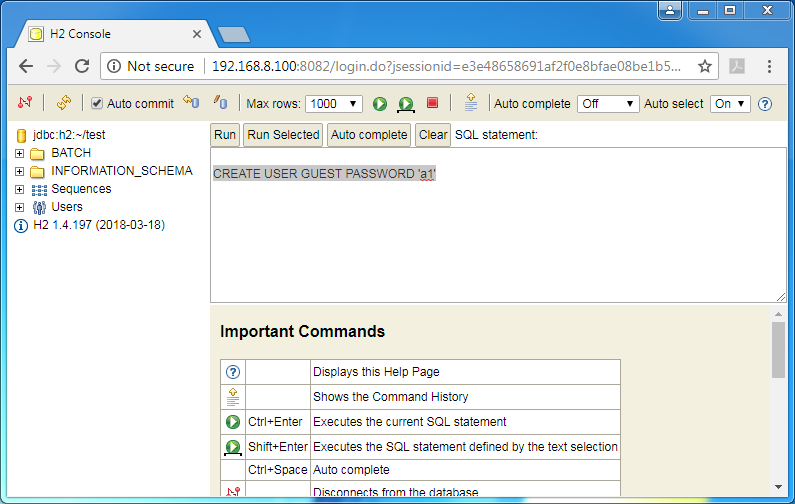Click the help panel scrollbar thumb

[x=778, y=350]
